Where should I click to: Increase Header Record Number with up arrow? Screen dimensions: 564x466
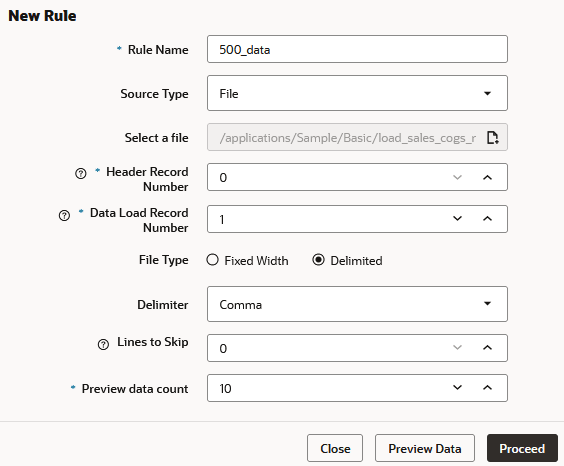[487, 177]
